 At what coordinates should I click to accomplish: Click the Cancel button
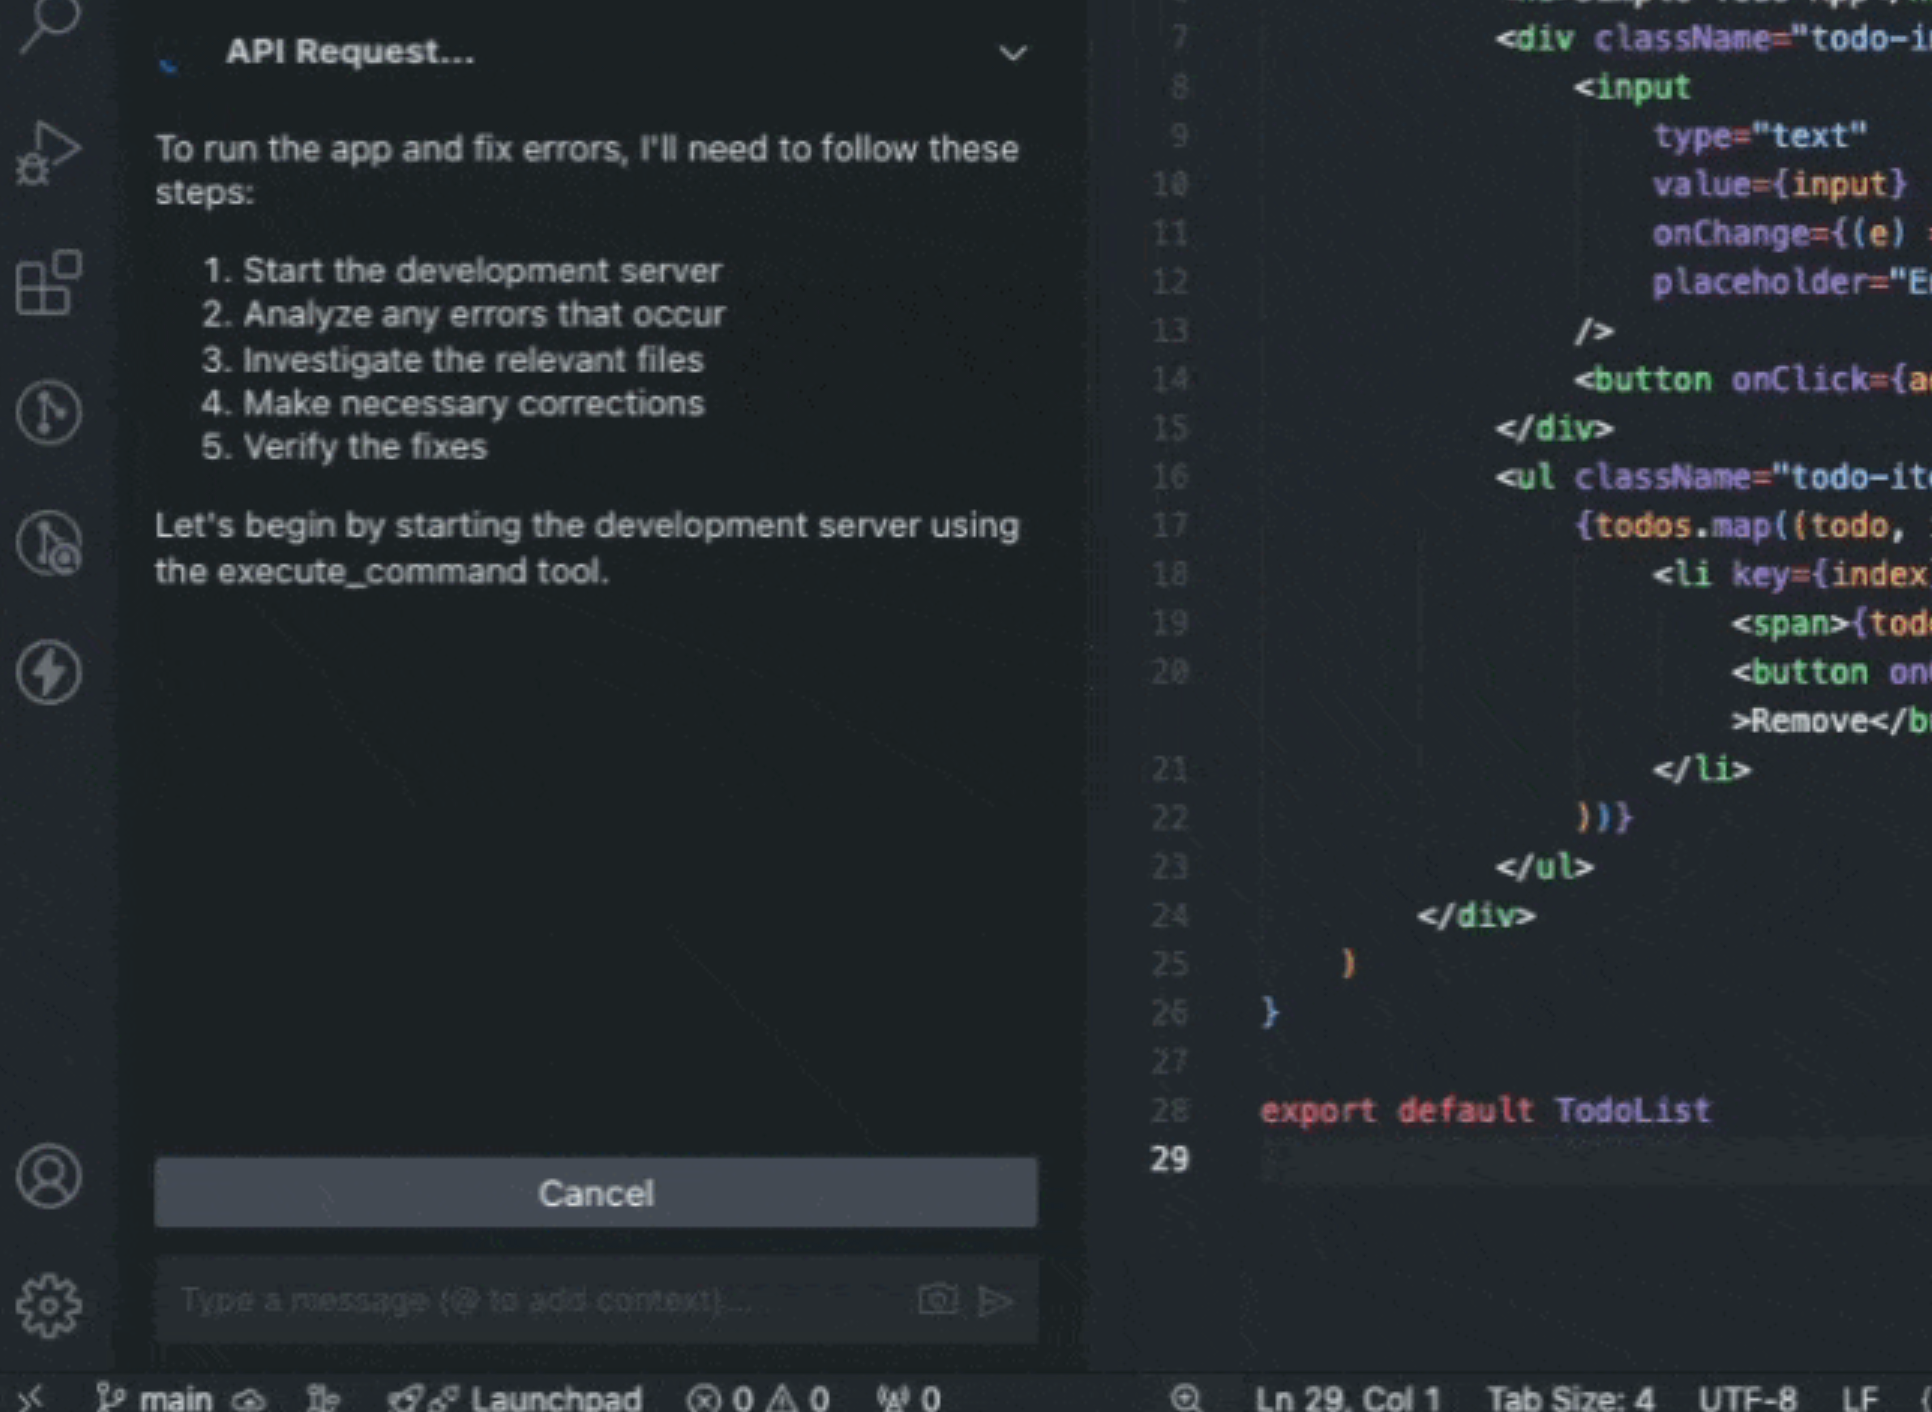click(596, 1192)
